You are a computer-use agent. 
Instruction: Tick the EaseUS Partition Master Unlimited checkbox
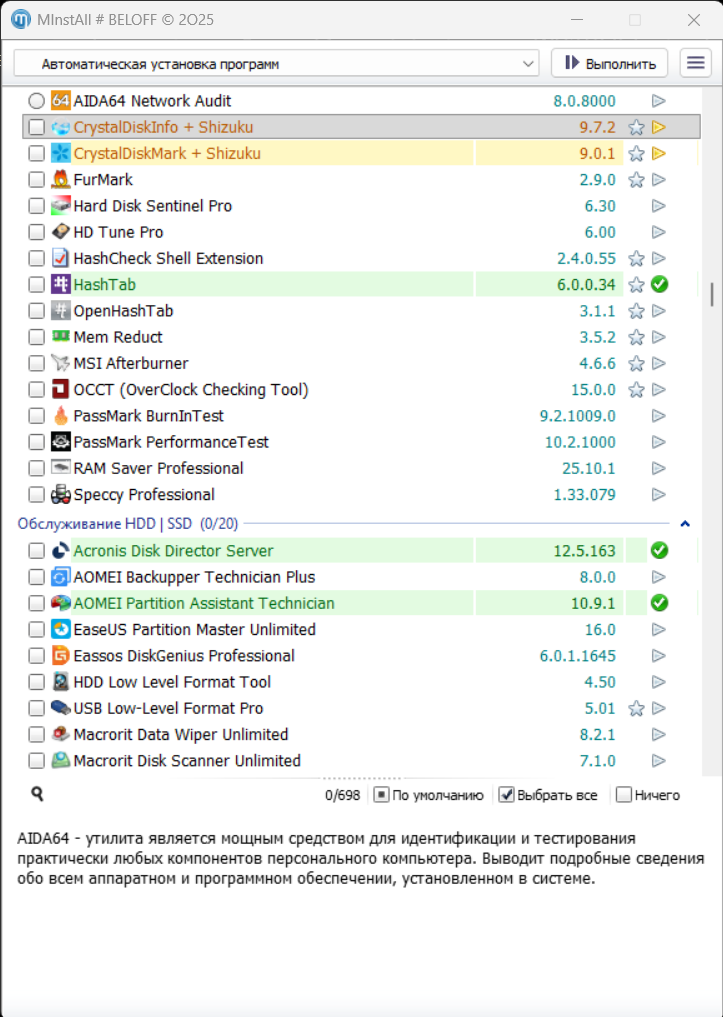[x=36, y=630]
